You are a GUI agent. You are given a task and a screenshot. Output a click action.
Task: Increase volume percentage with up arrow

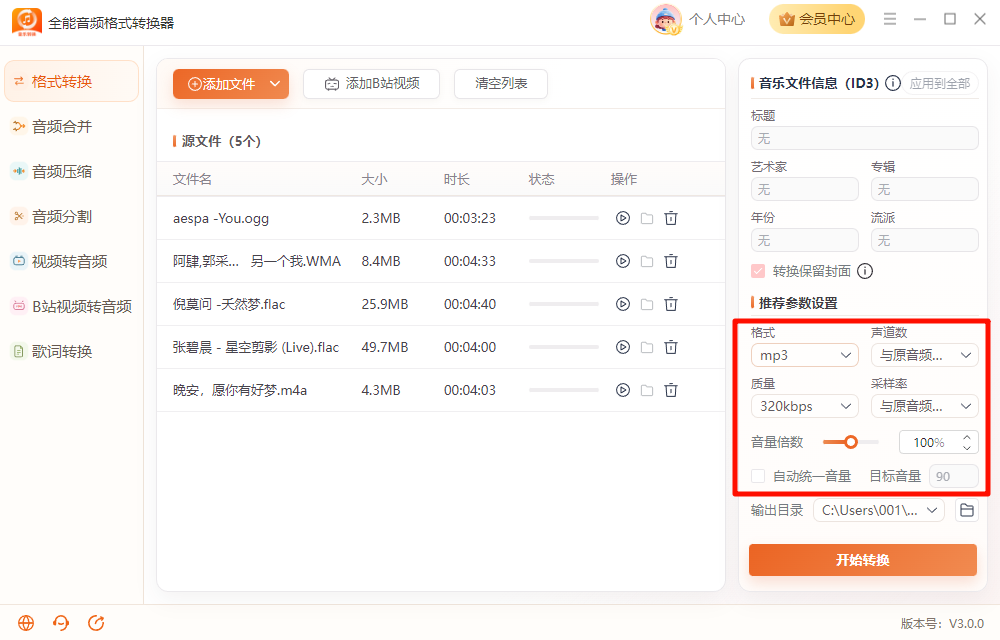(x=967, y=437)
